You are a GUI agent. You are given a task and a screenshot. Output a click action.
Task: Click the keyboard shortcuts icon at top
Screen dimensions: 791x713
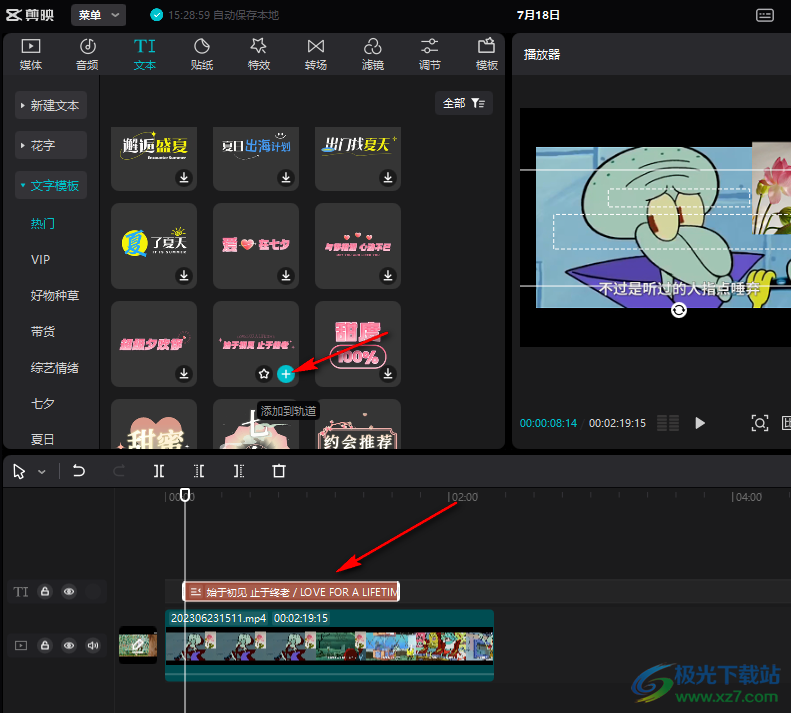[x=765, y=15]
